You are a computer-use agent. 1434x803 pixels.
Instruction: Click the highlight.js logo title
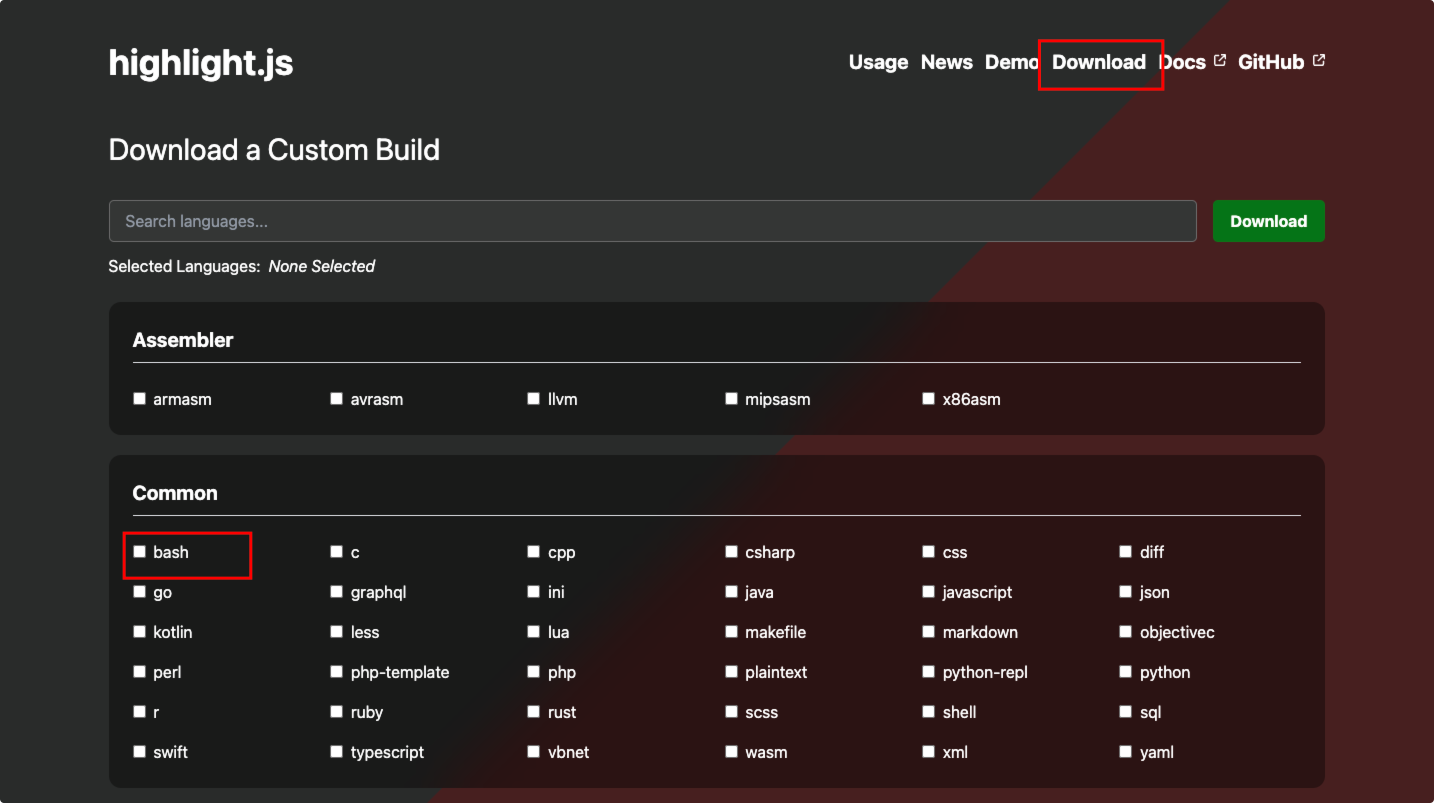coord(201,63)
